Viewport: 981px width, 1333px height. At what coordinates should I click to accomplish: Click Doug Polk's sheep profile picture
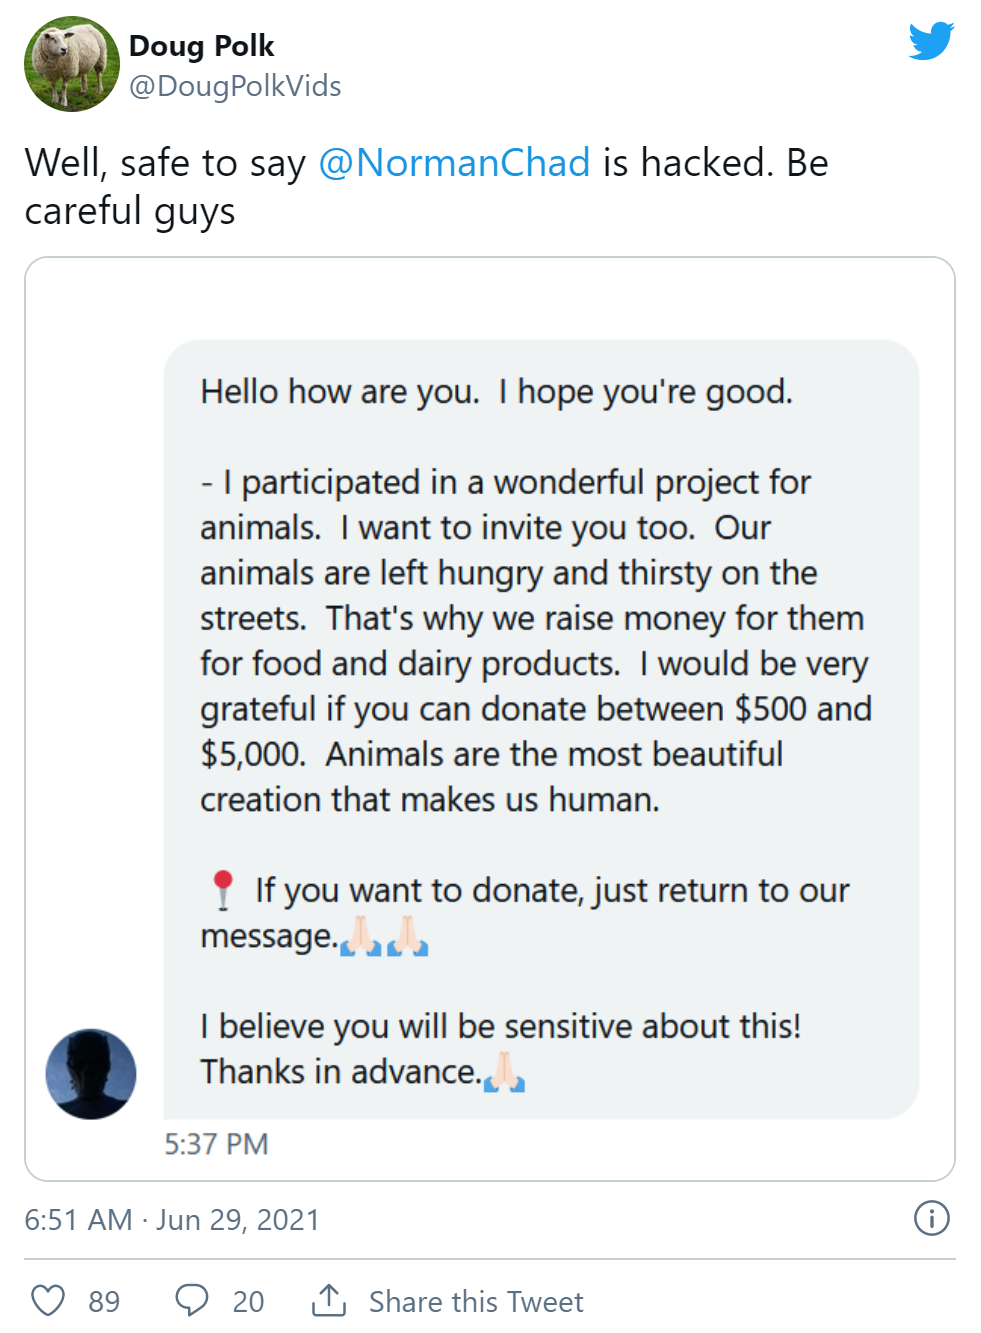point(71,64)
